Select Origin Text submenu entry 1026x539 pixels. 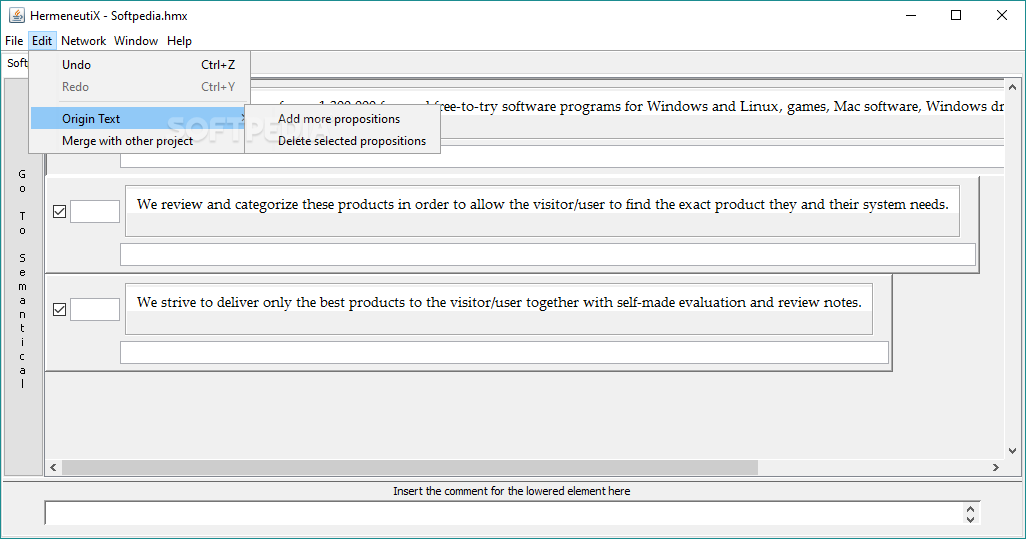pos(139,118)
